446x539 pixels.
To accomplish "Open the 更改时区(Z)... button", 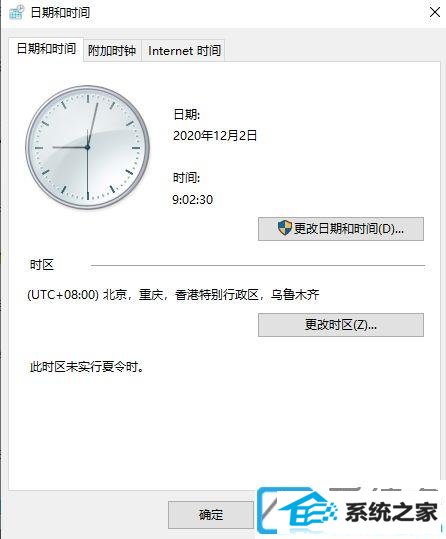I will tap(341, 325).
